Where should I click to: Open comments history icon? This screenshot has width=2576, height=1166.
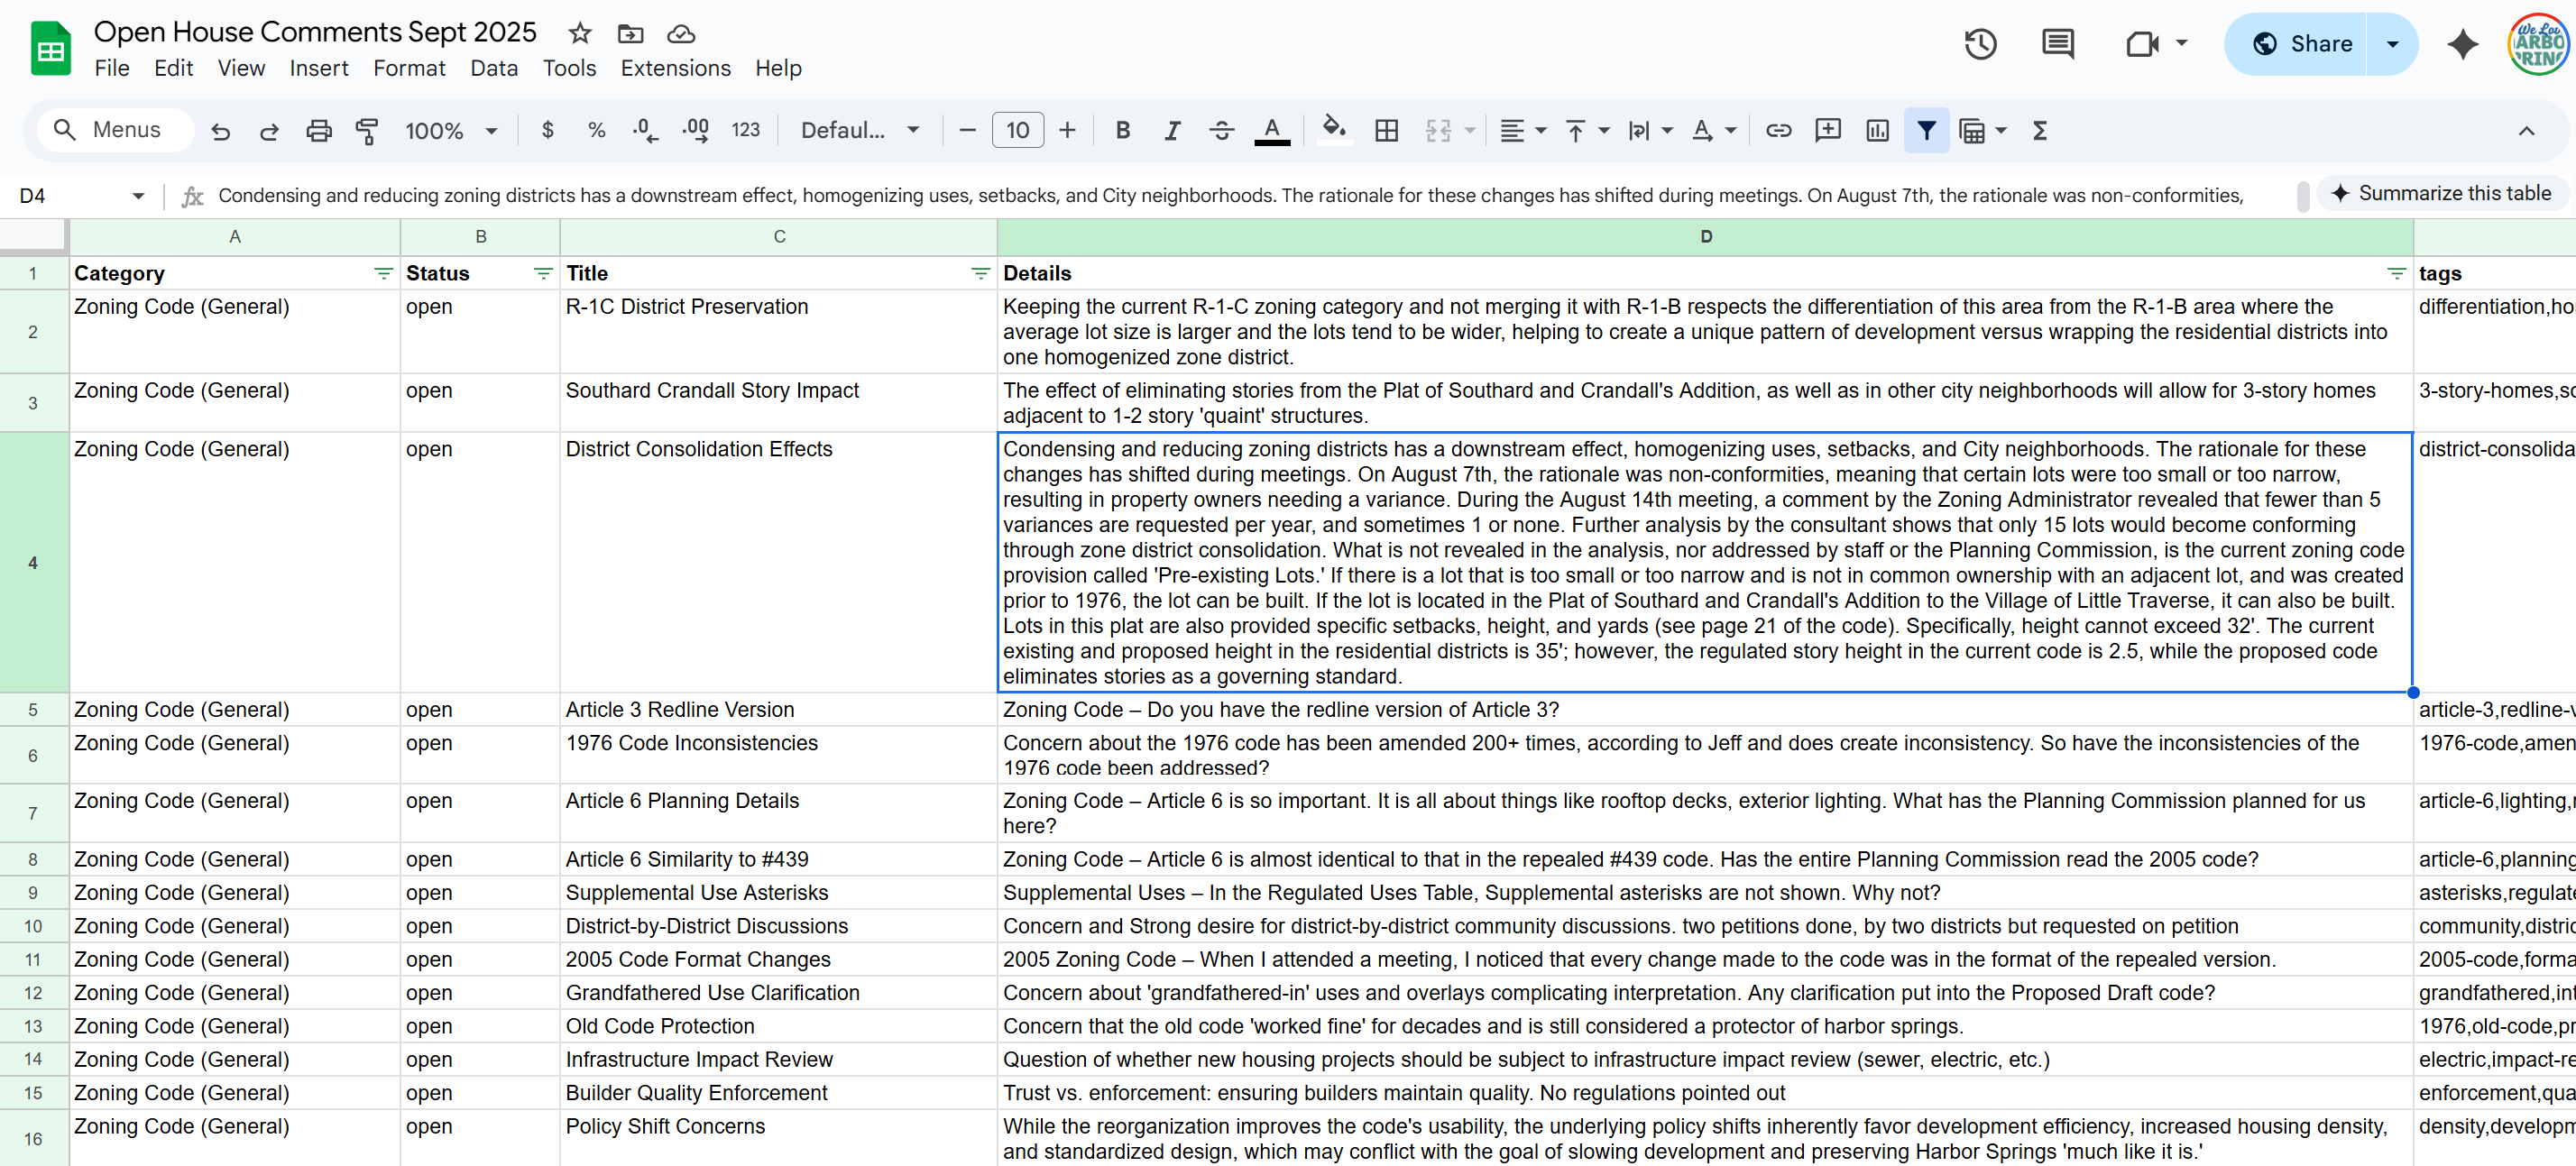2057,44
